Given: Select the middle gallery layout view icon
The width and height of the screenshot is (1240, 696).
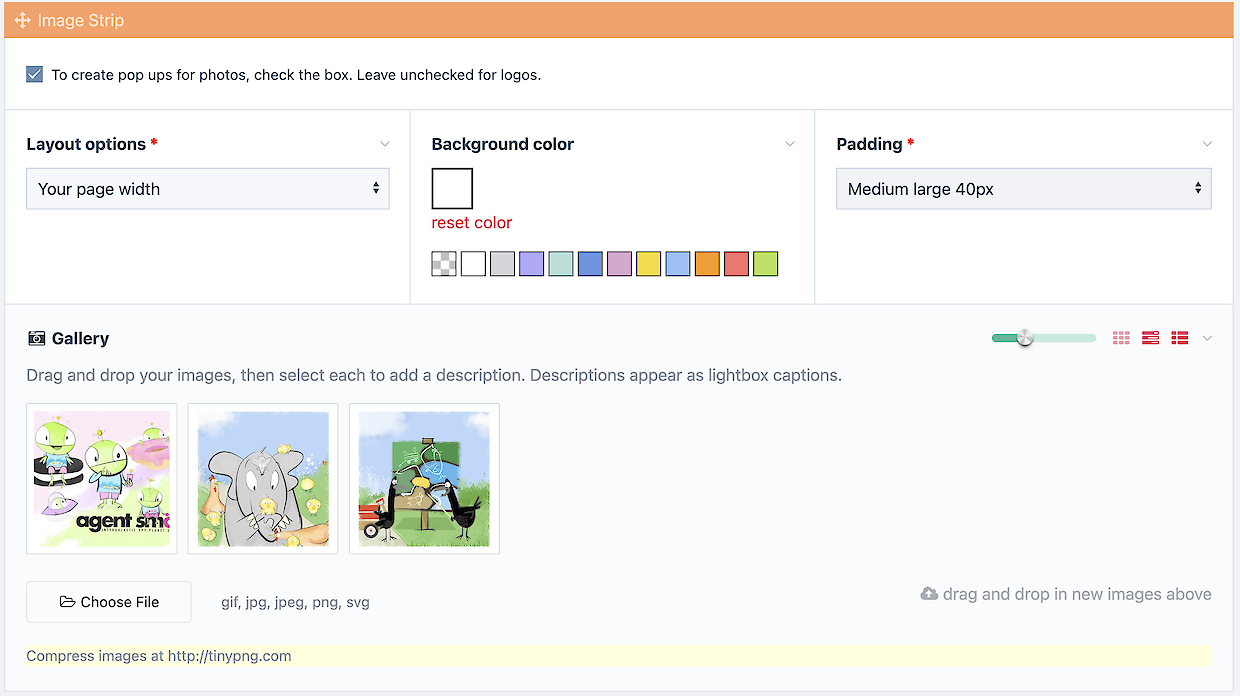Looking at the screenshot, I should [1150, 338].
